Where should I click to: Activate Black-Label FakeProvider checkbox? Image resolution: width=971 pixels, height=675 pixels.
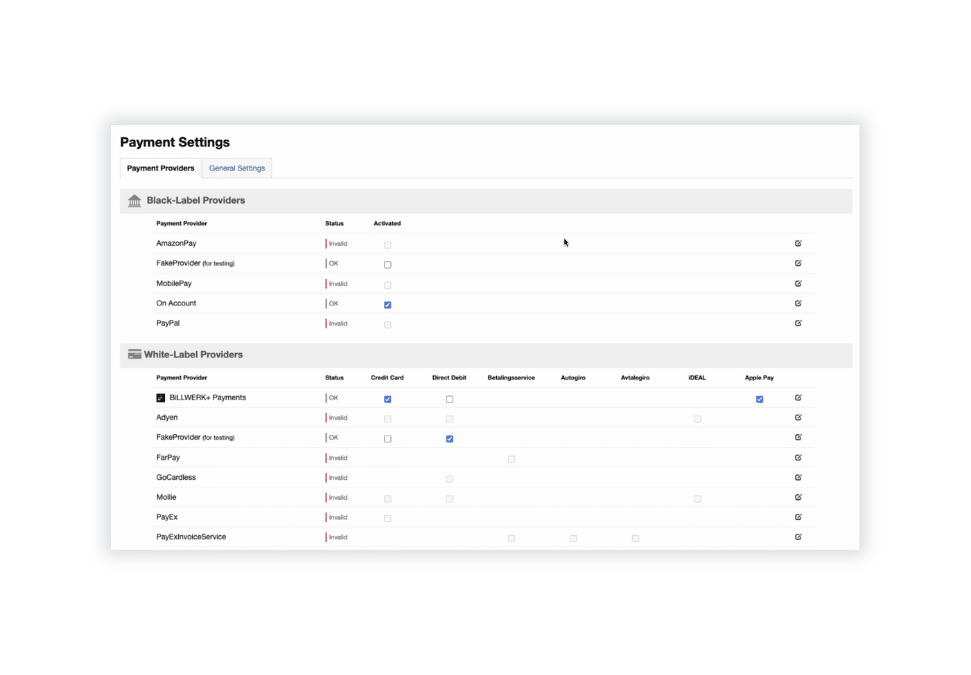[x=388, y=264]
